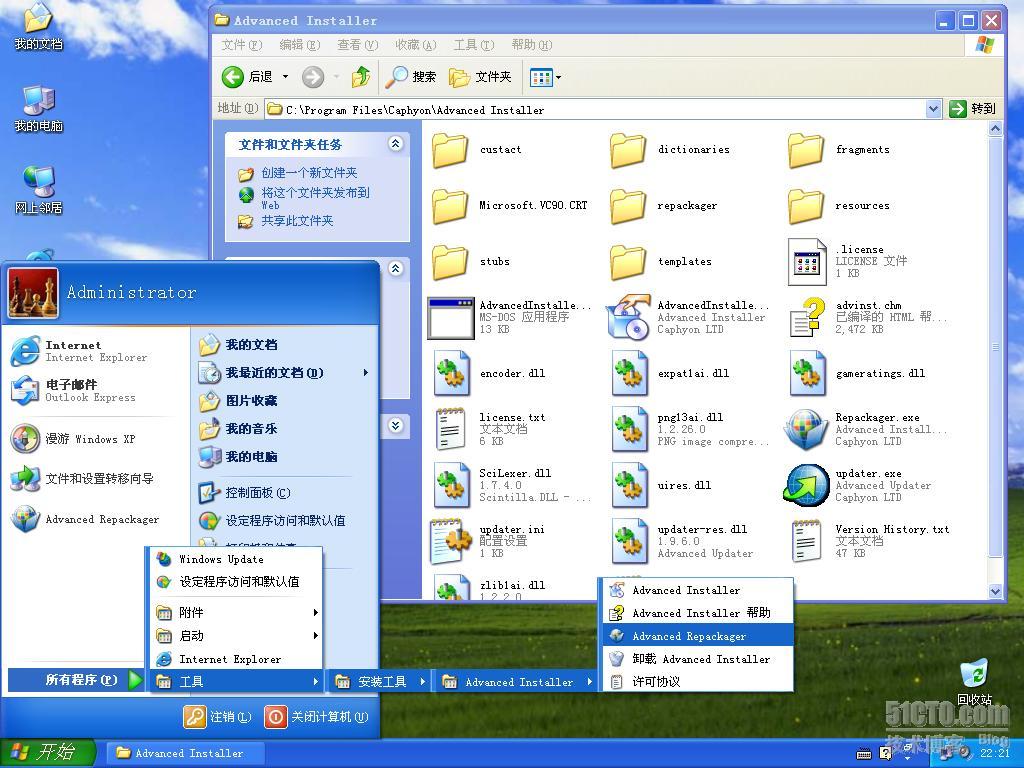The image size is (1024, 768).
Task: Select Advanced Installer Caphyon LTD executable icon
Action: click(628, 317)
